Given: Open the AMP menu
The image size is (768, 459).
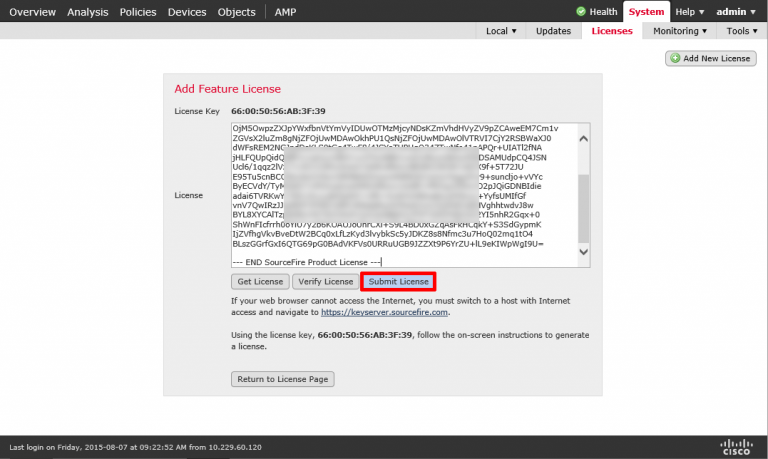Looking at the screenshot, I should [285, 12].
